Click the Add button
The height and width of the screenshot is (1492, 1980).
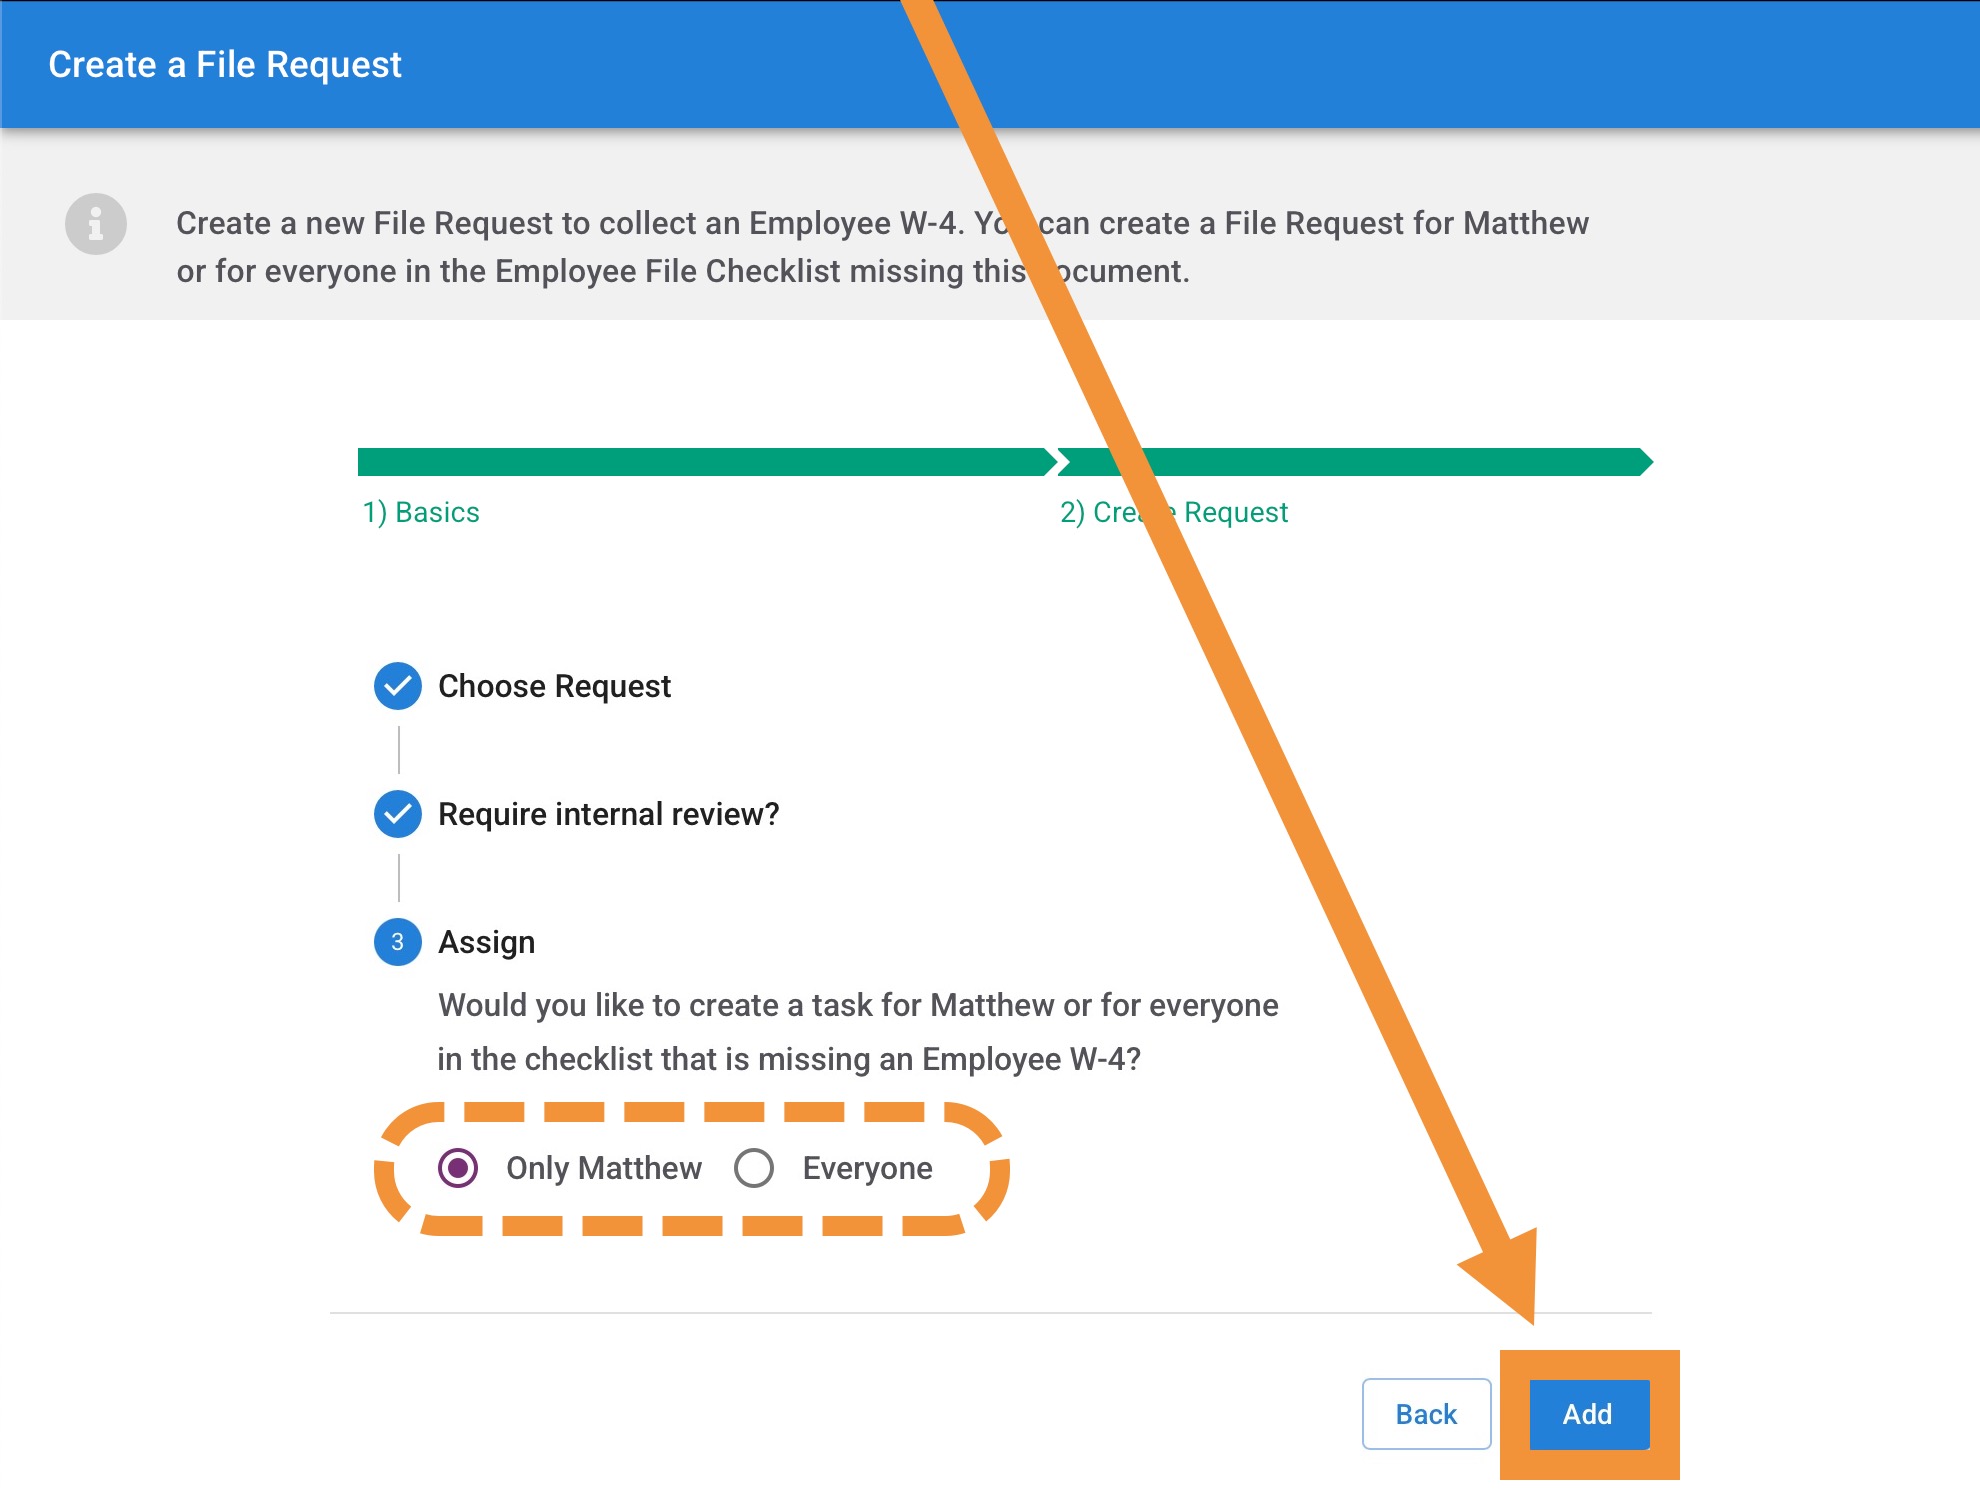pyautogui.click(x=1588, y=1414)
